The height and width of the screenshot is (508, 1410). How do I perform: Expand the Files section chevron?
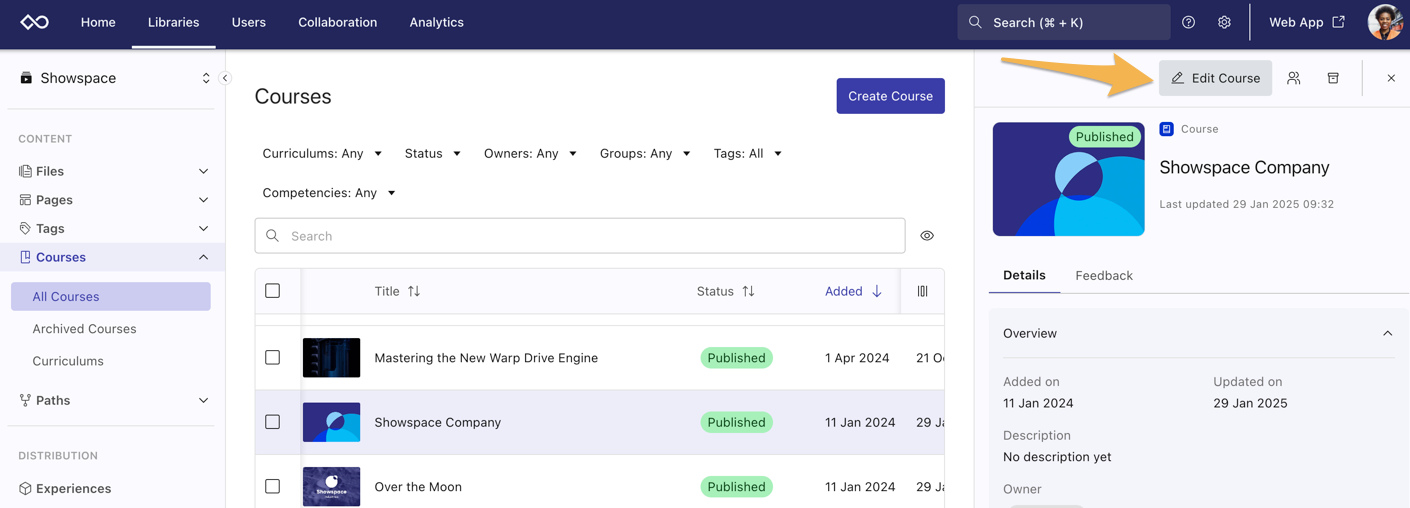[x=203, y=171]
